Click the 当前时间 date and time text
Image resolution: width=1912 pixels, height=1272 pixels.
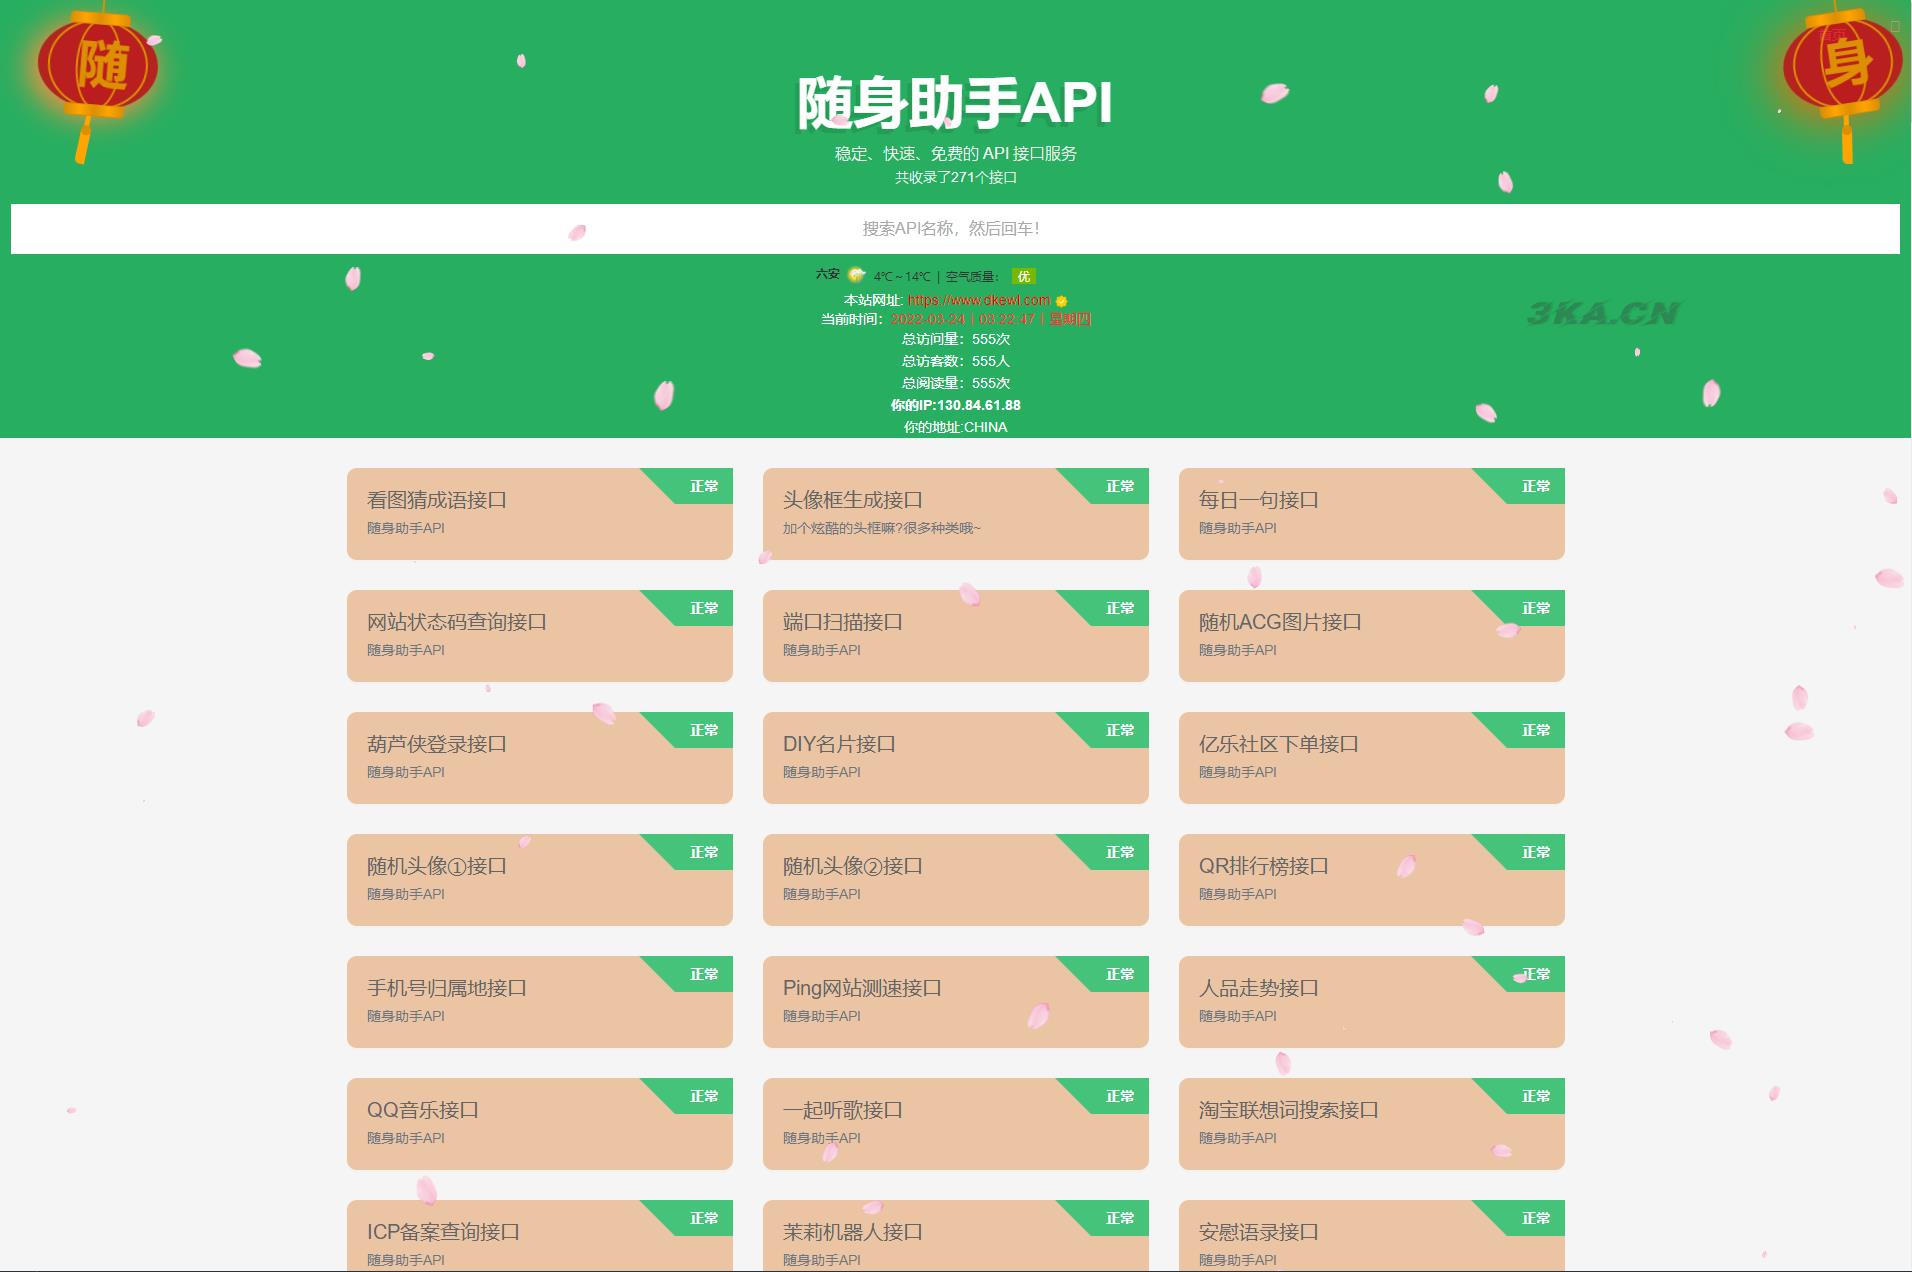point(955,319)
